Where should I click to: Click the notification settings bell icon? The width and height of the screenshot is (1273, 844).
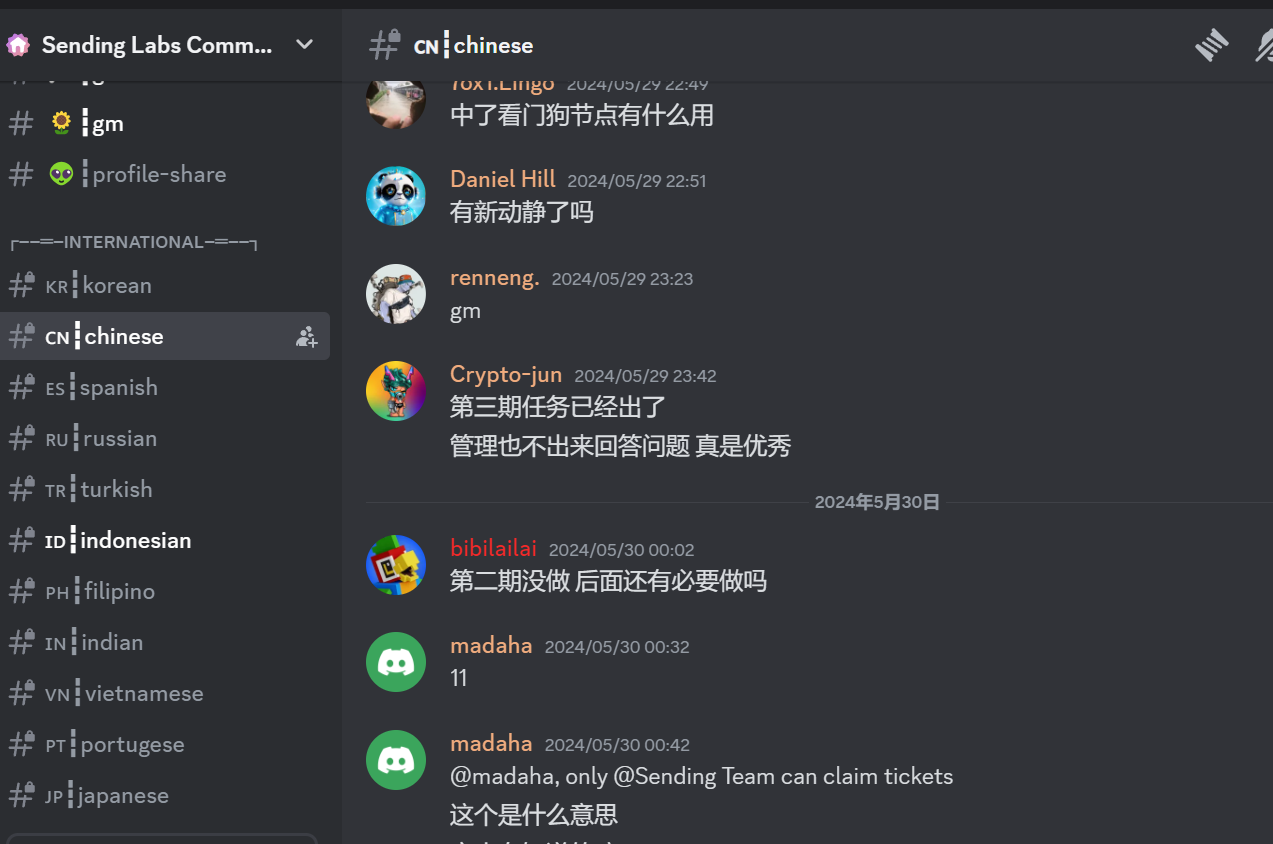(1264, 45)
